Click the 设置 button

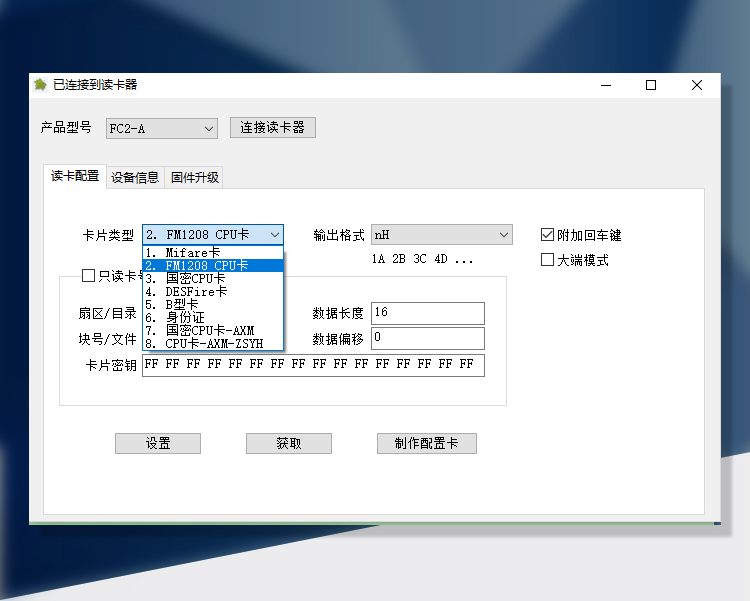[158, 443]
